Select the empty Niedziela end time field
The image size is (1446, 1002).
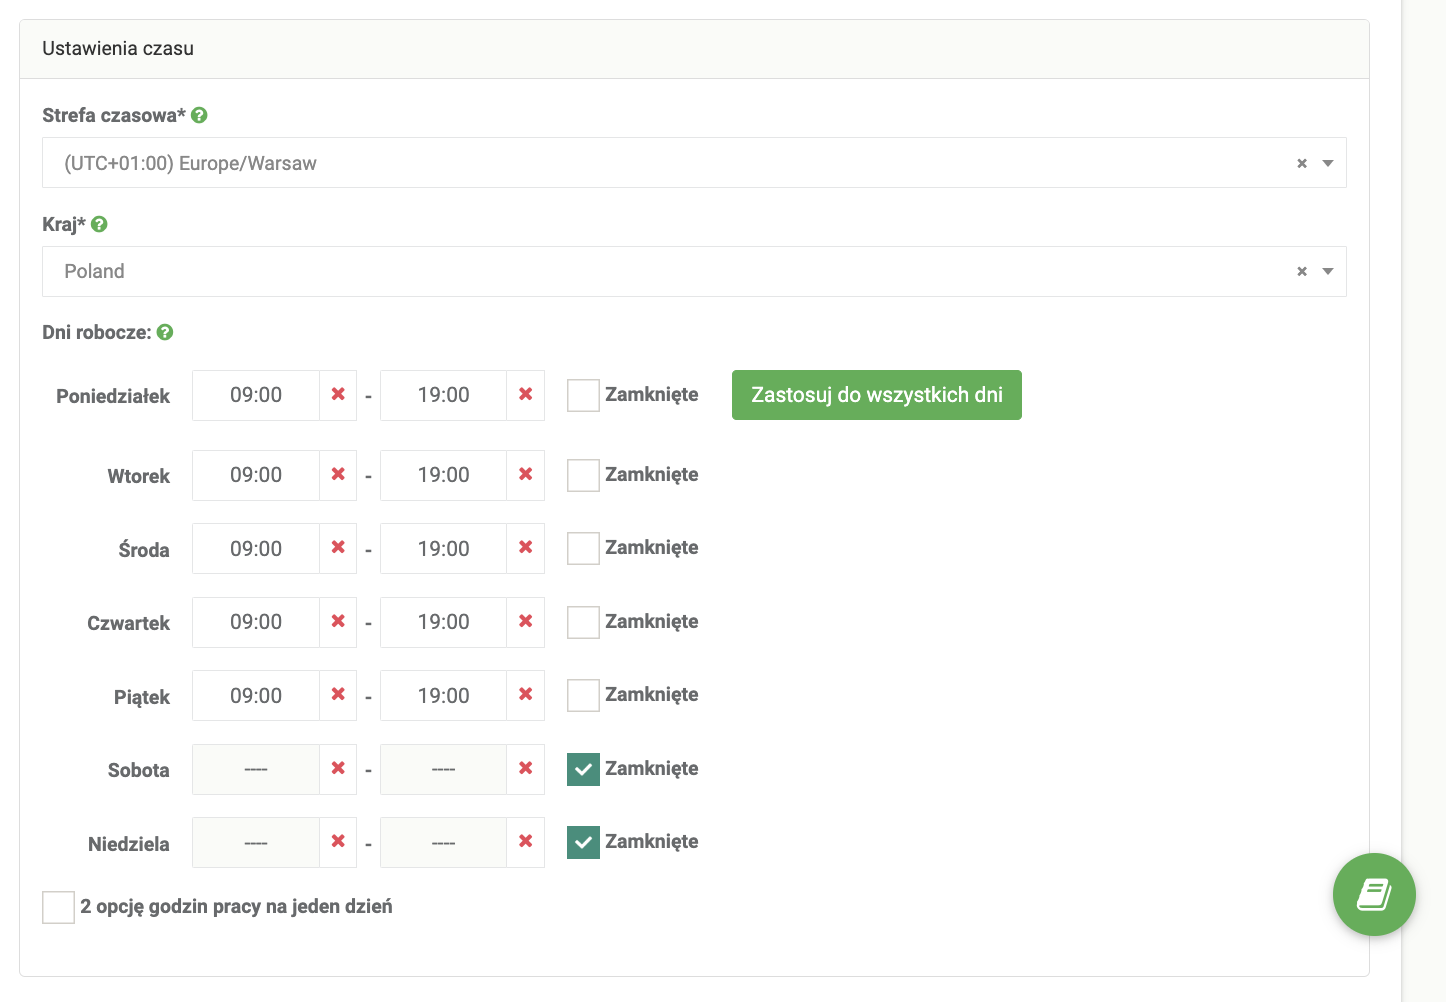point(444,842)
